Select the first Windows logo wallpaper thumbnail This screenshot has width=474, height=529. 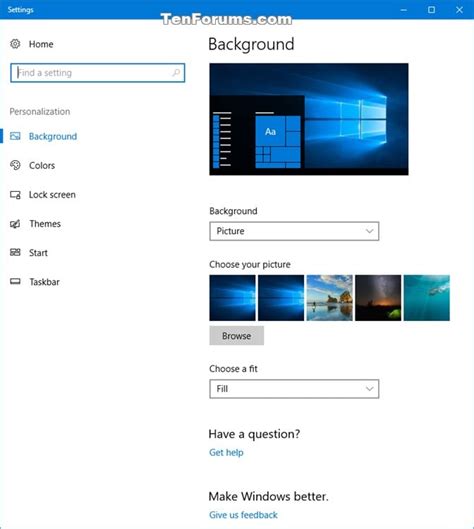pos(232,298)
